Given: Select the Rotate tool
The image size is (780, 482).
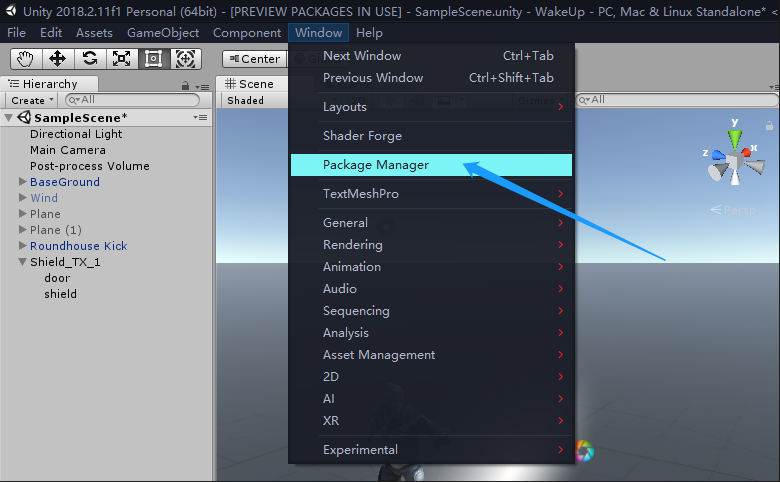Looking at the screenshot, I should pos(90,59).
